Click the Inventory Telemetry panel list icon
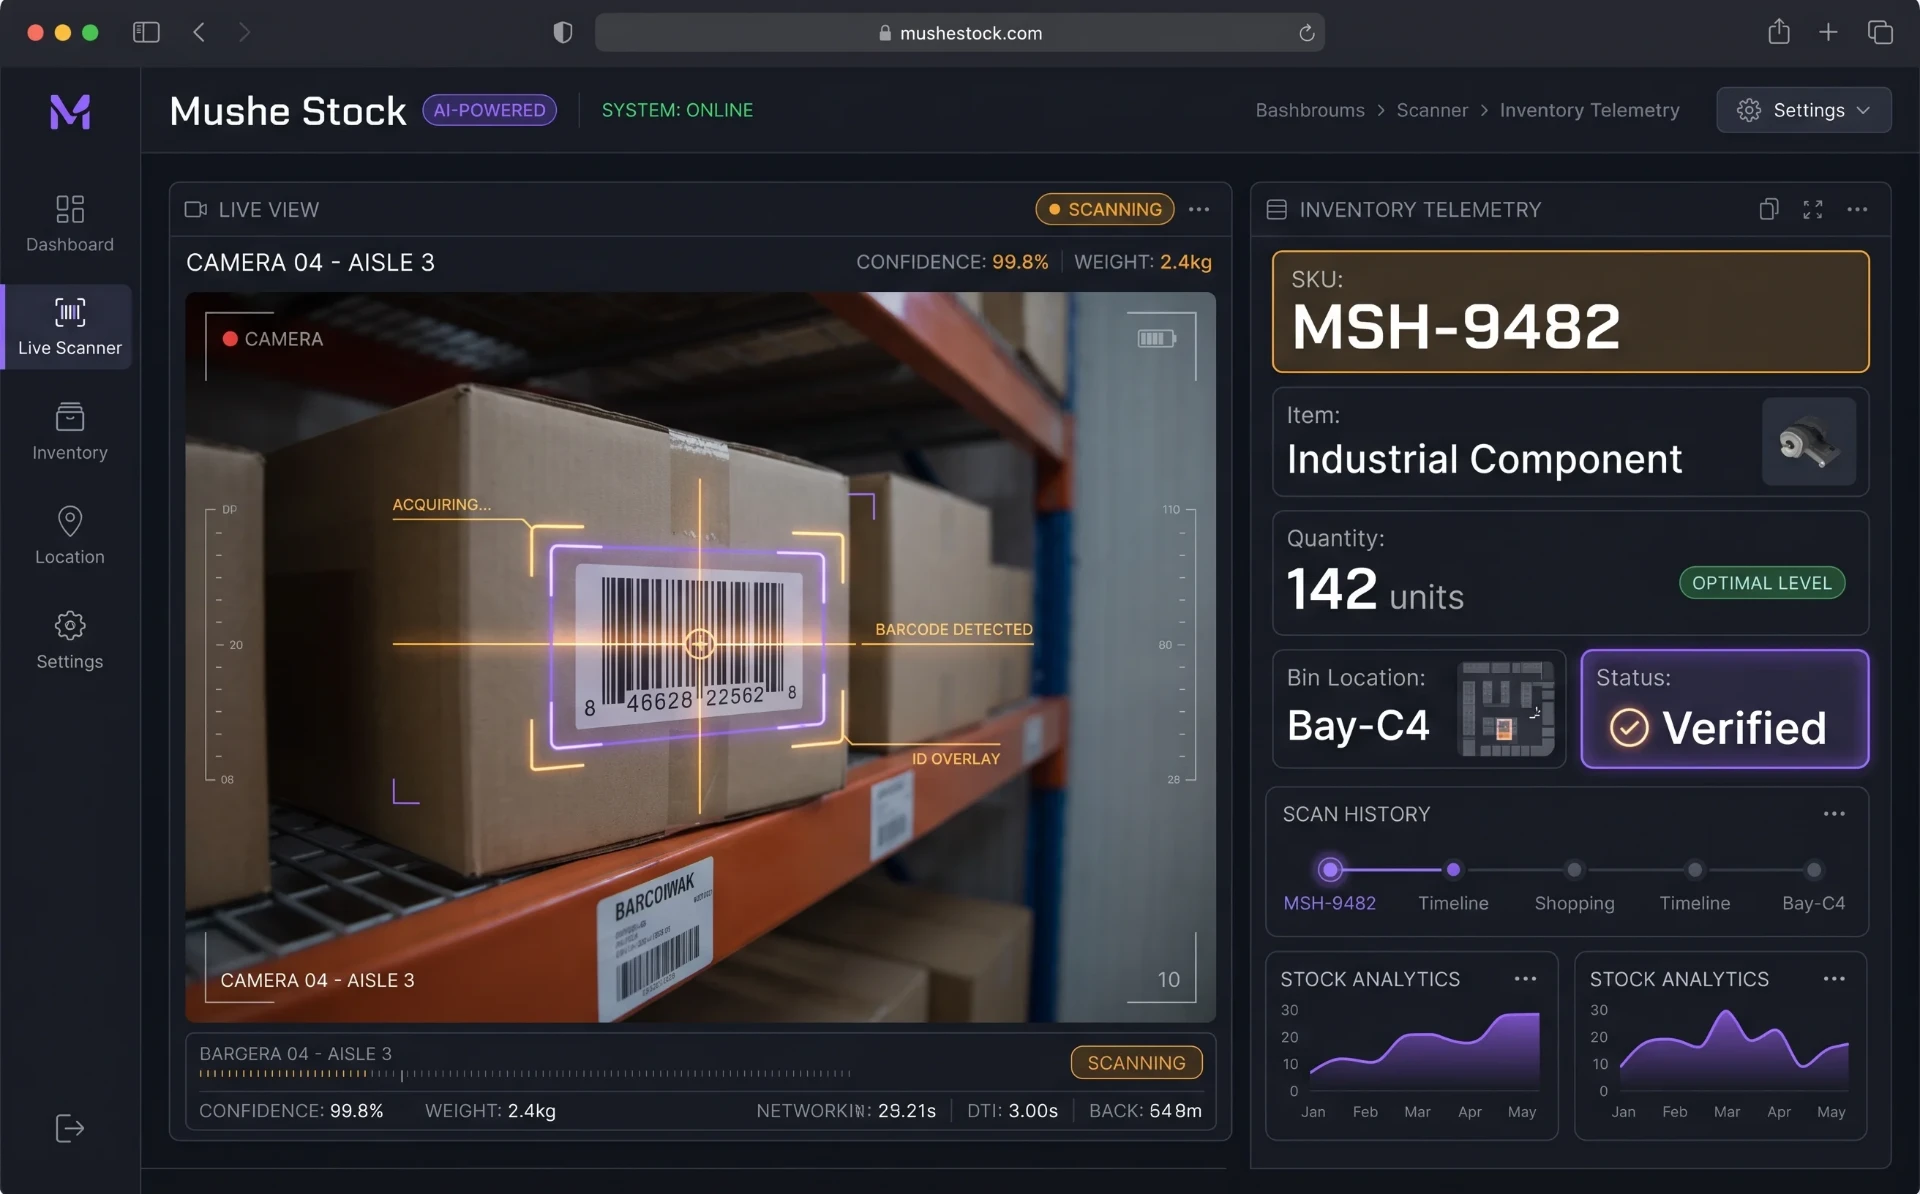The image size is (1920, 1194). click(1276, 209)
